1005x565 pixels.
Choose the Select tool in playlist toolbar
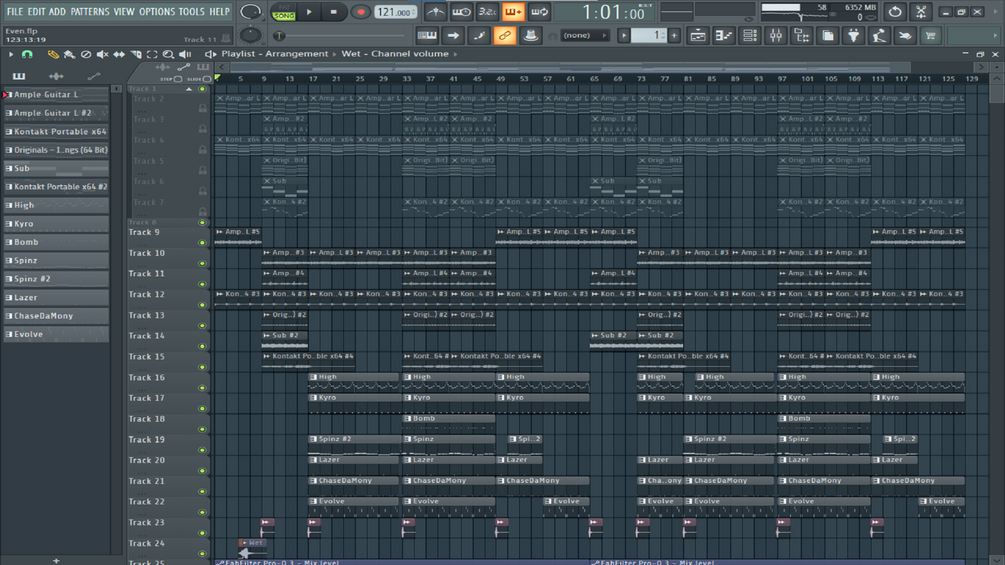pos(152,54)
